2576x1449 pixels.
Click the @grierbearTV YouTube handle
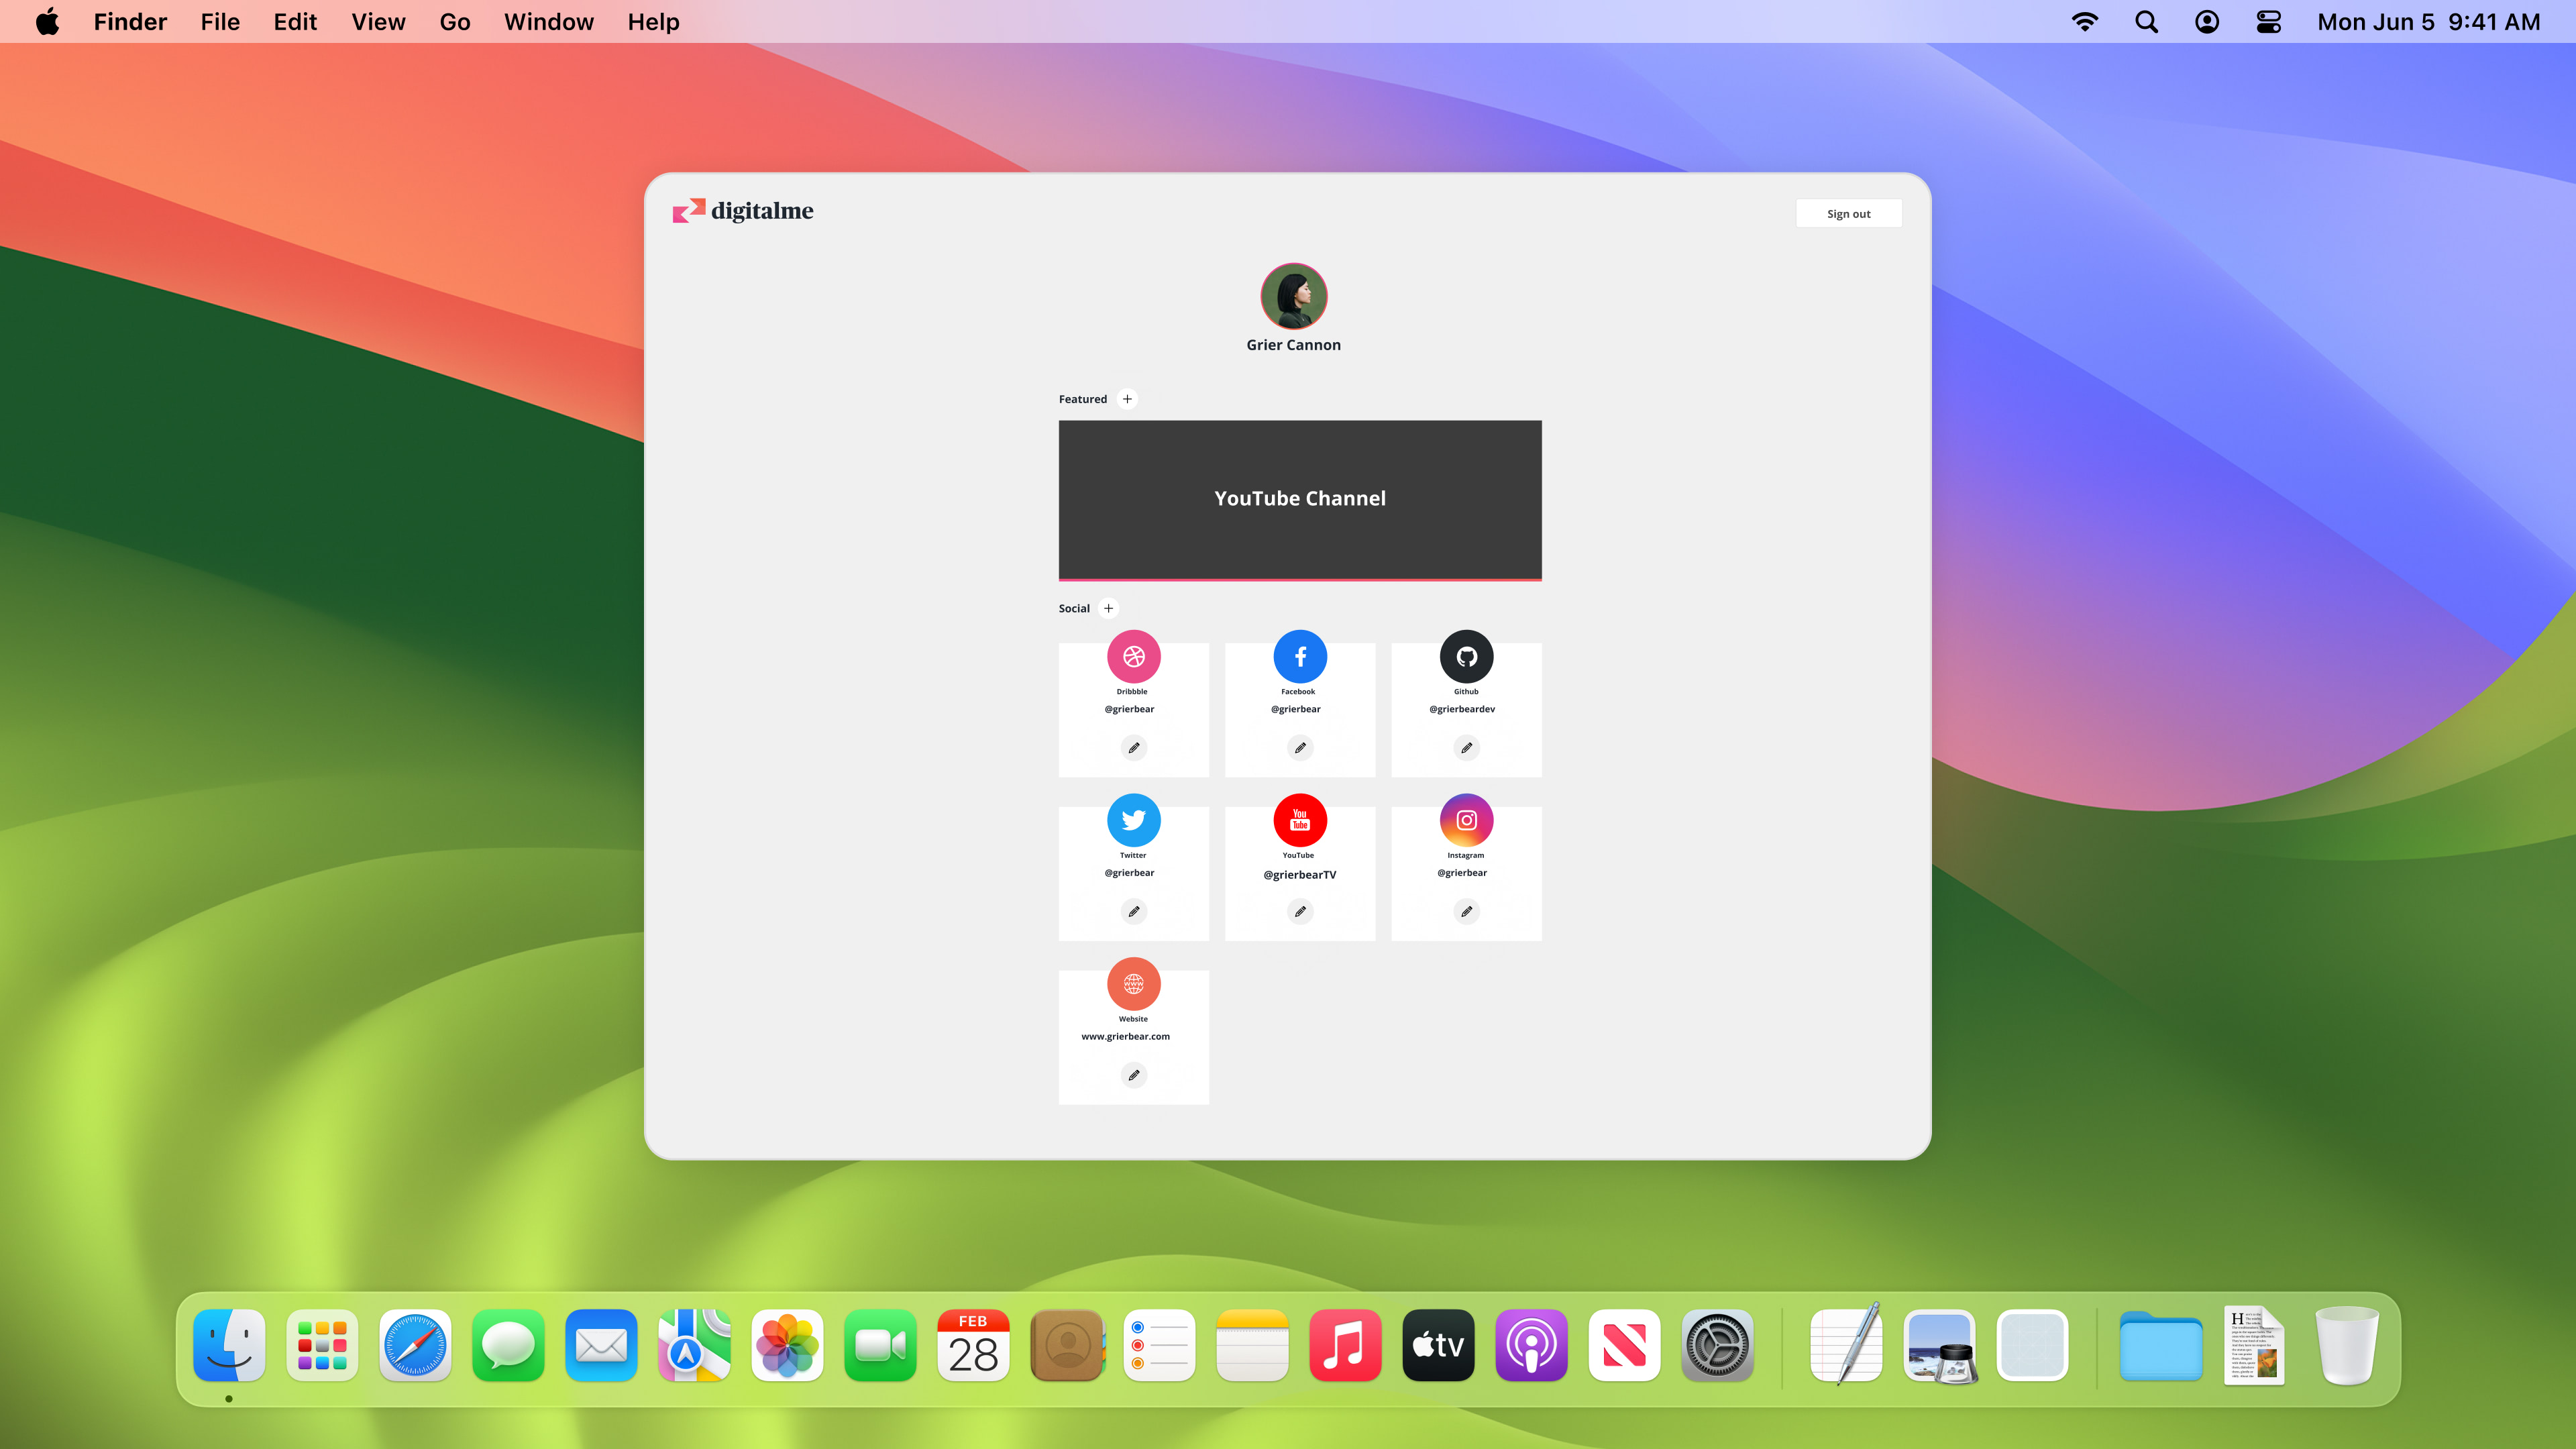tap(1299, 875)
